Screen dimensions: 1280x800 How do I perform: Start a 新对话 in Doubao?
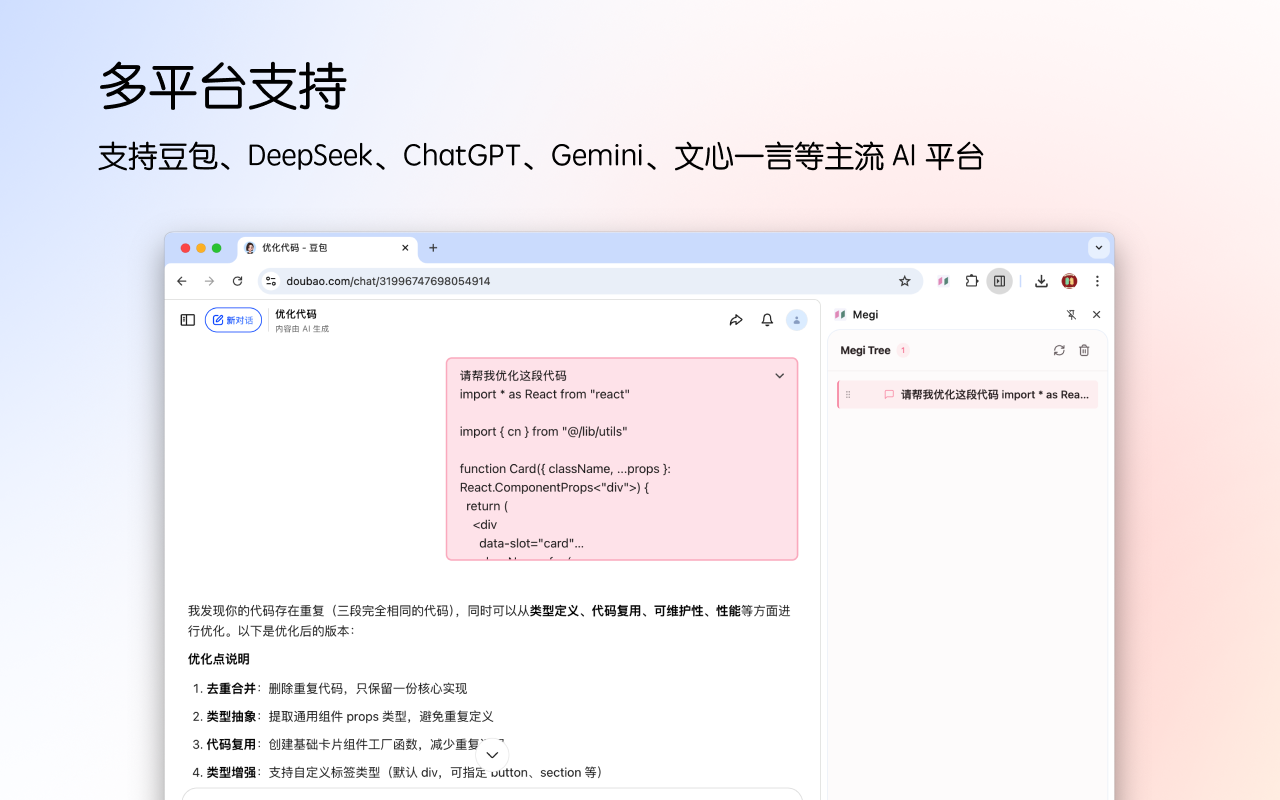[233, 319]
